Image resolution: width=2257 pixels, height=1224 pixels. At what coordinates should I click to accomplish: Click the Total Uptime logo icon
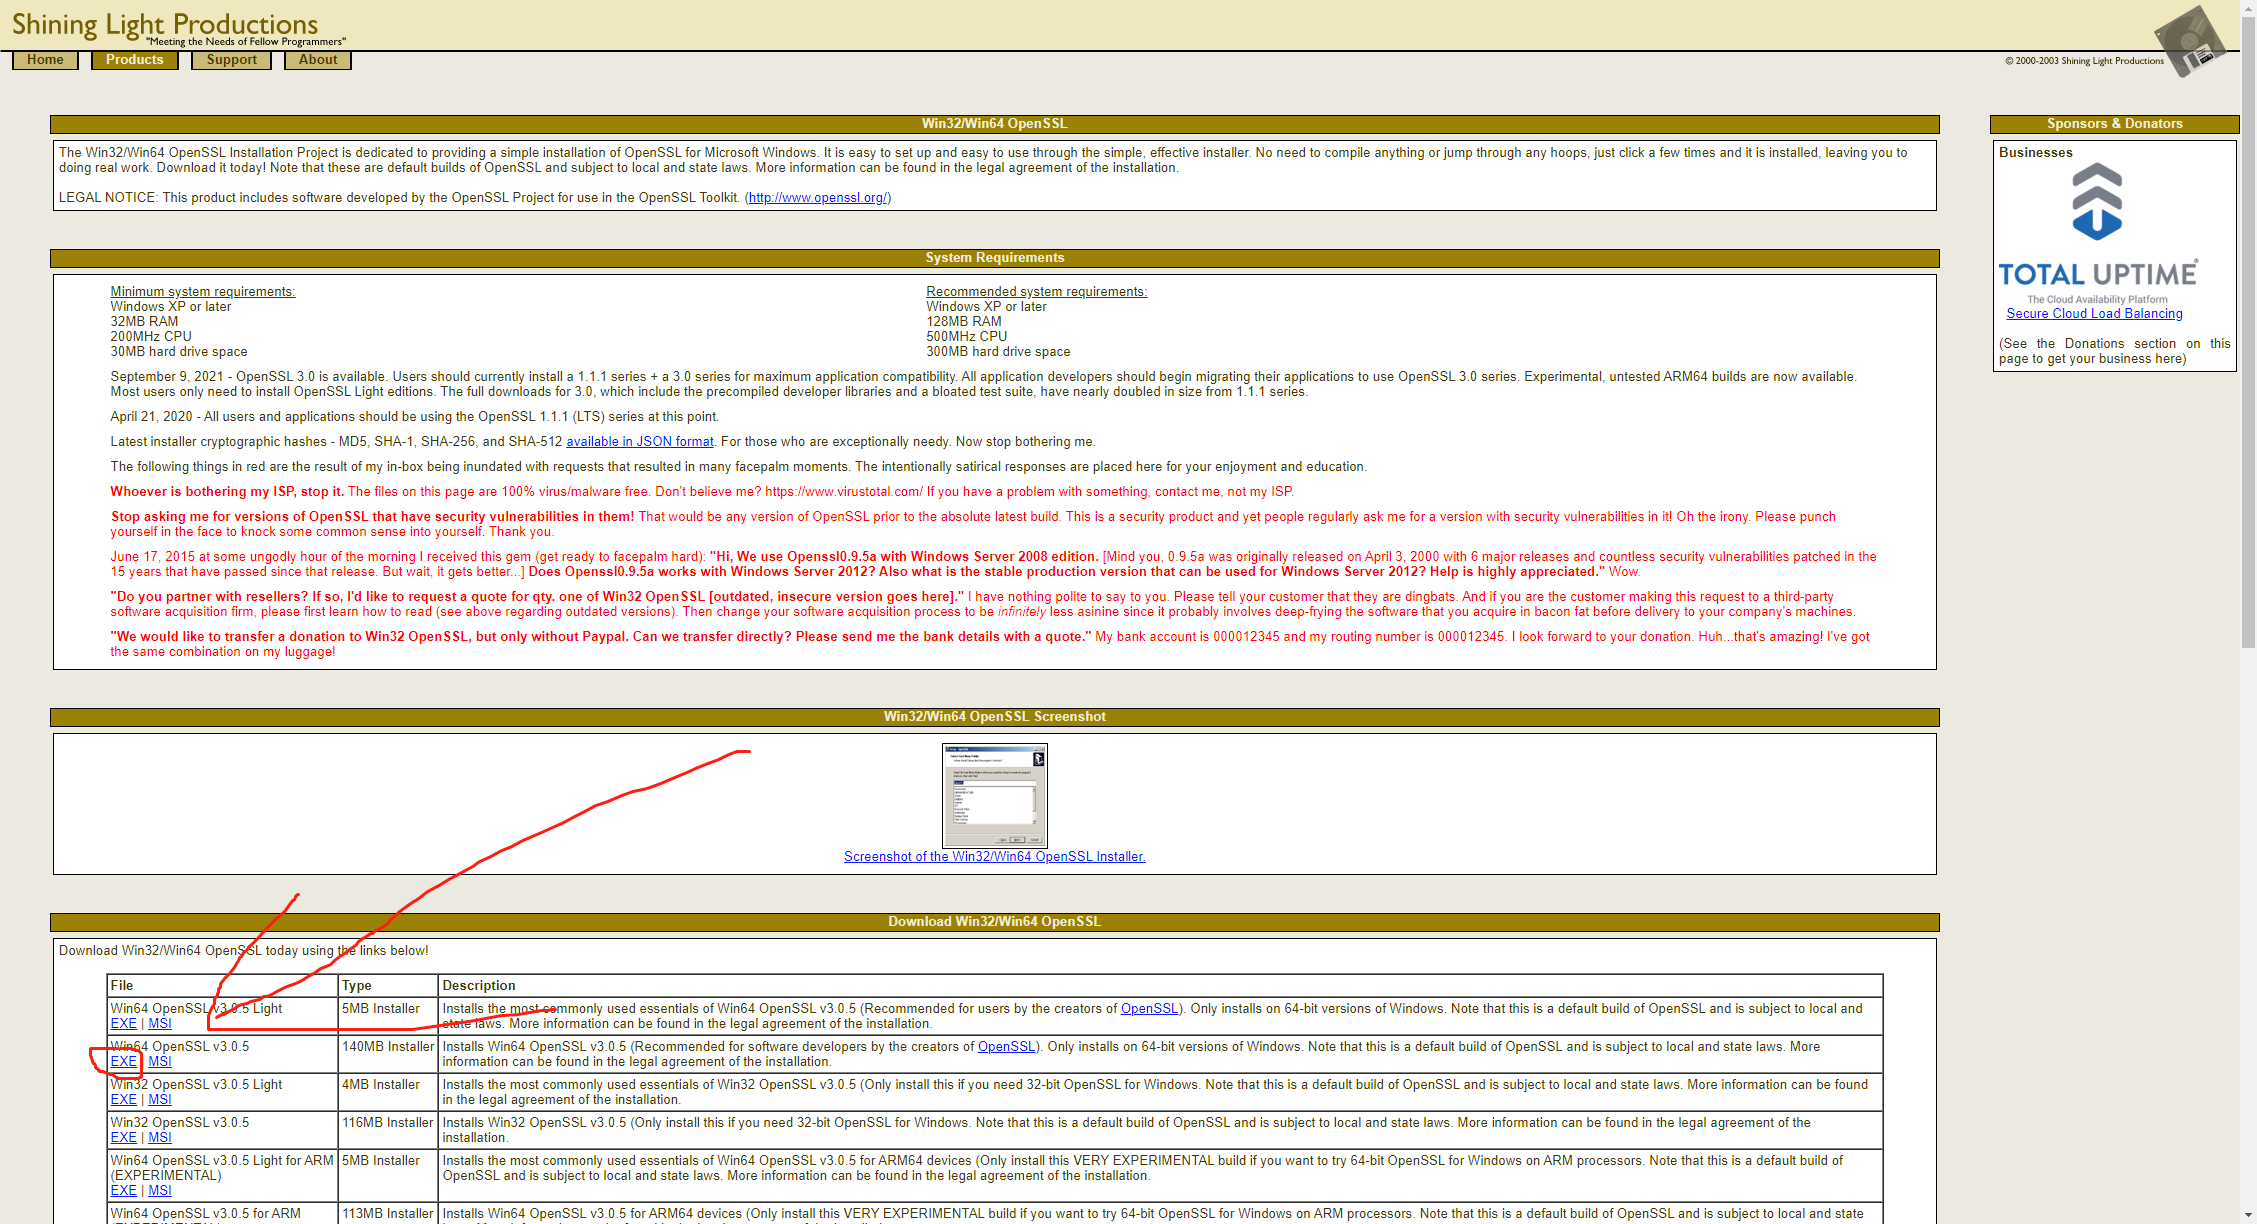coord(2096,234)
